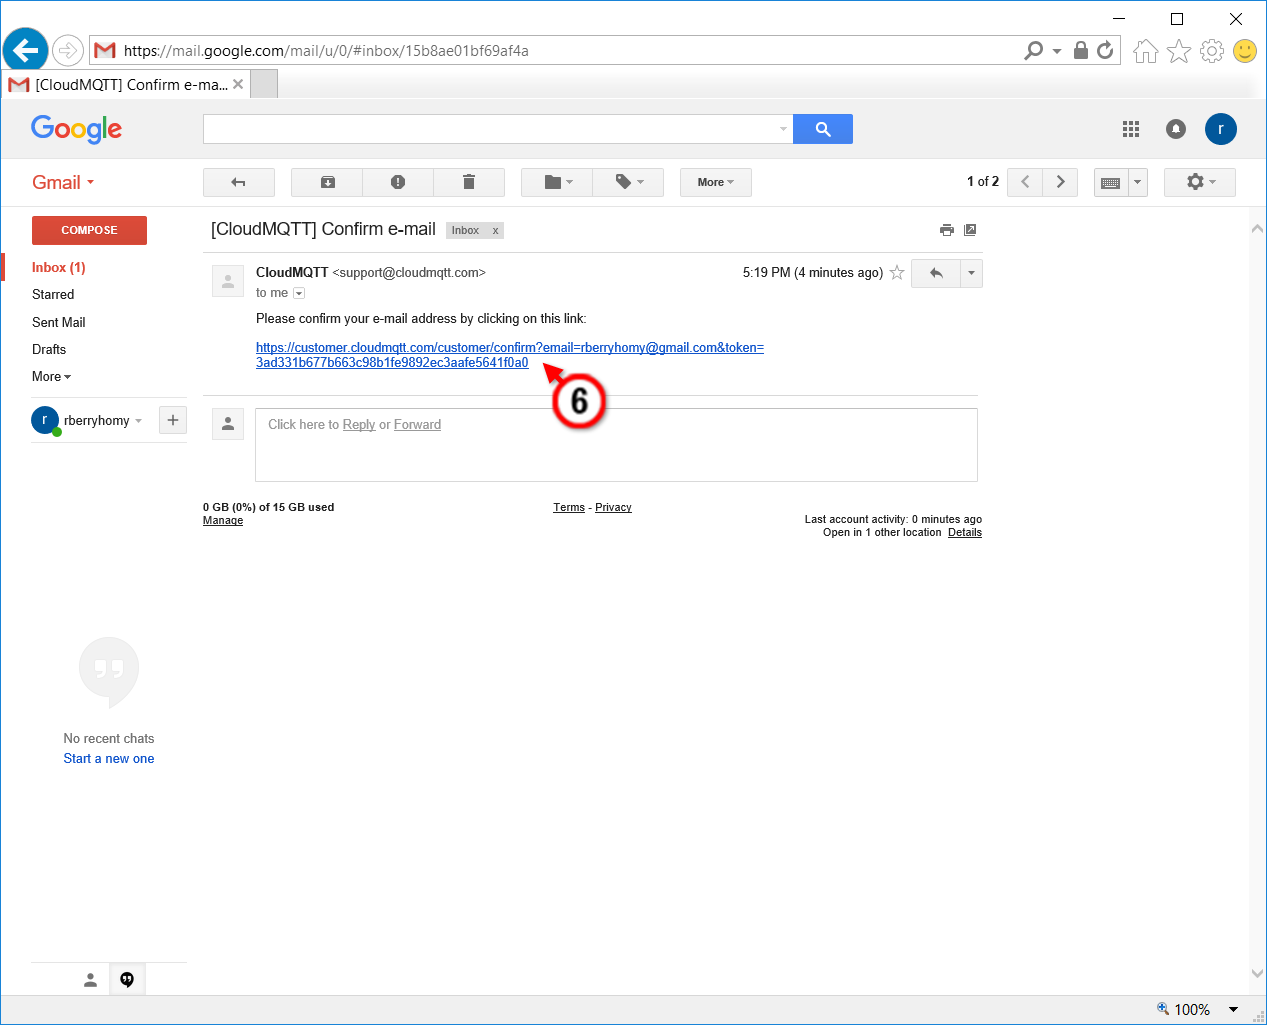Click the address bar search magnifier icon
The image size is (1267, 1025).
pyautogui.click(x=1034, y=50)
